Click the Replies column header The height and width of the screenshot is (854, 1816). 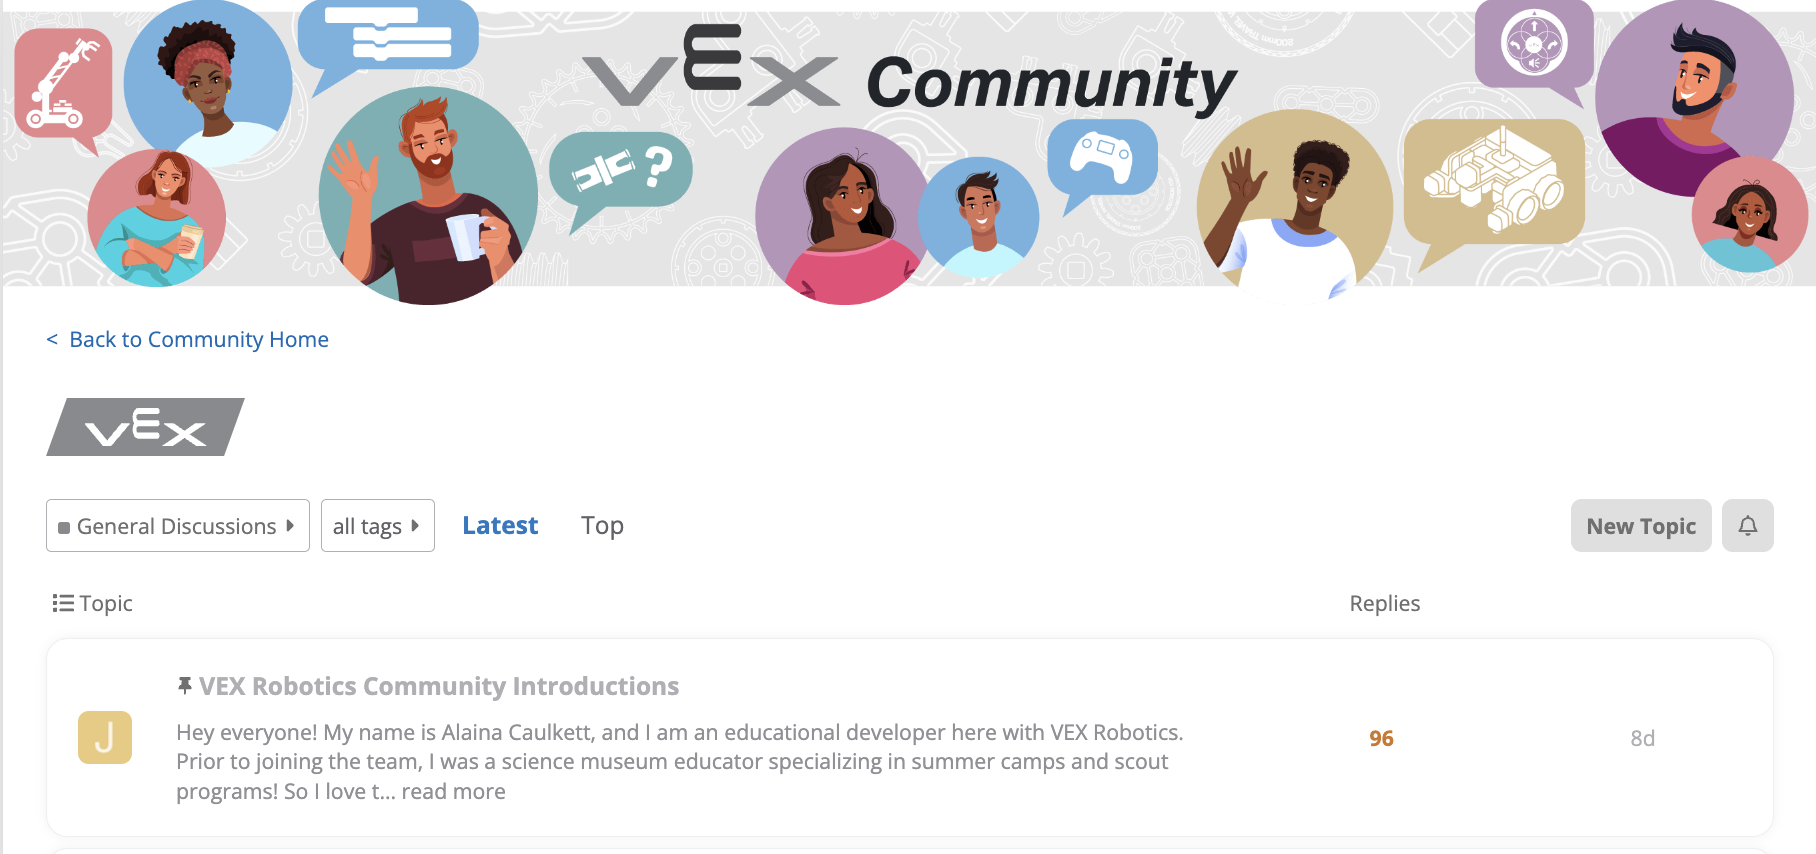coord(1385,602)
